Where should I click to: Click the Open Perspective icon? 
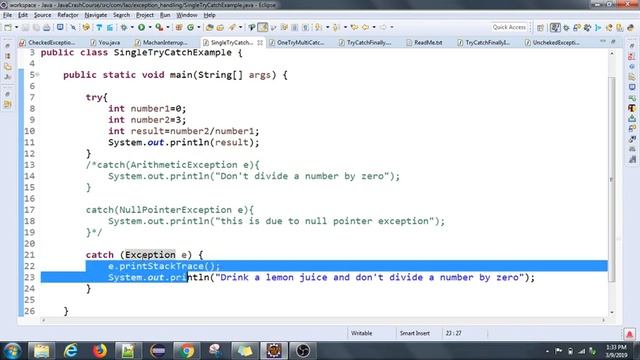click(x=540, y=28)
